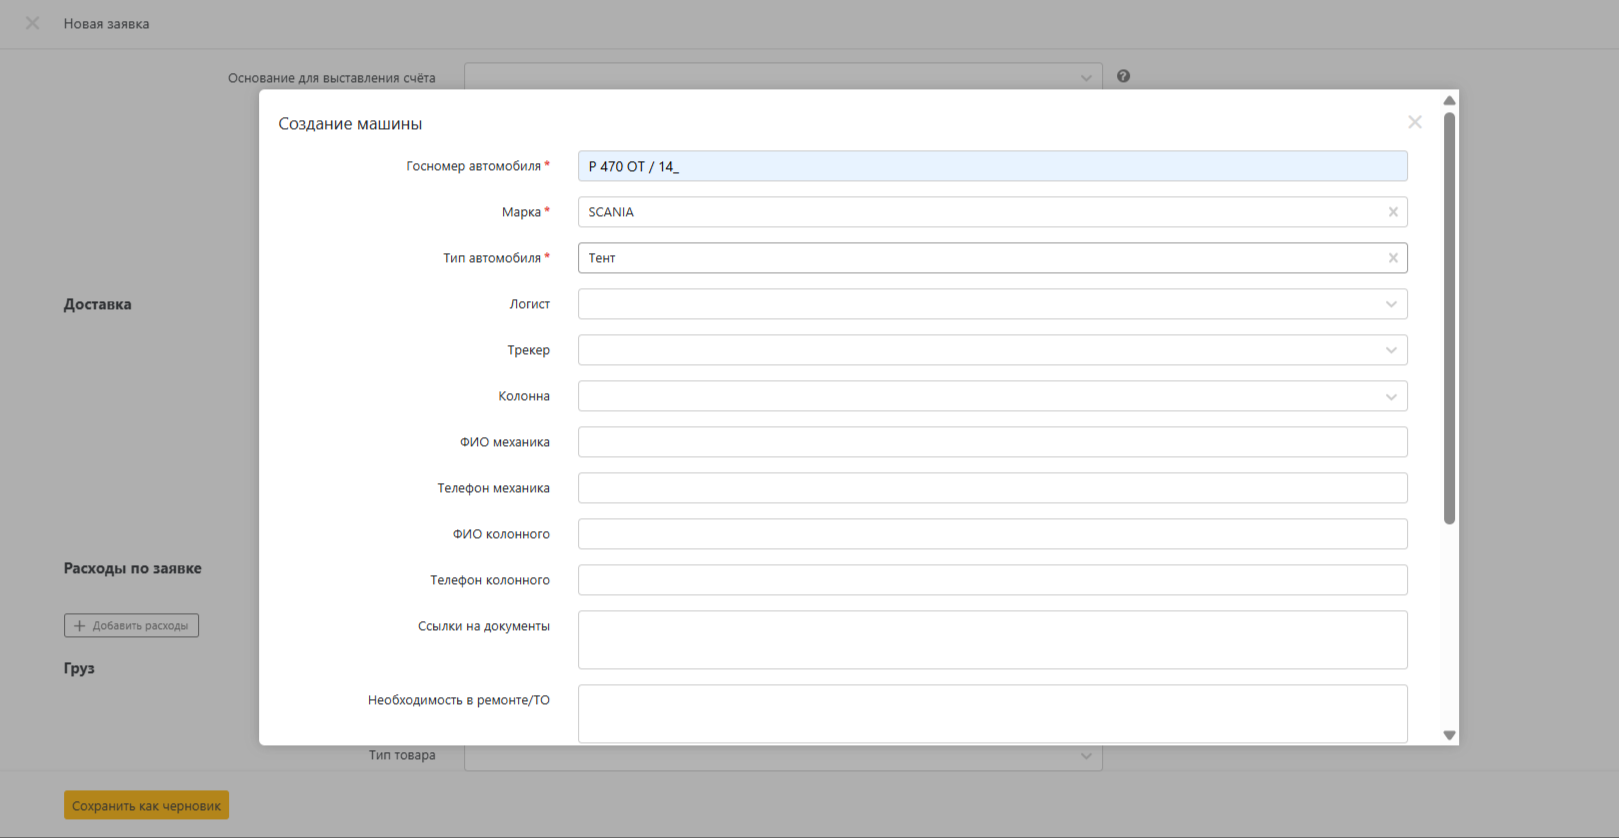Click the Телефон колонного field
Screen dimensions: 1619x838
pos(992,580)
